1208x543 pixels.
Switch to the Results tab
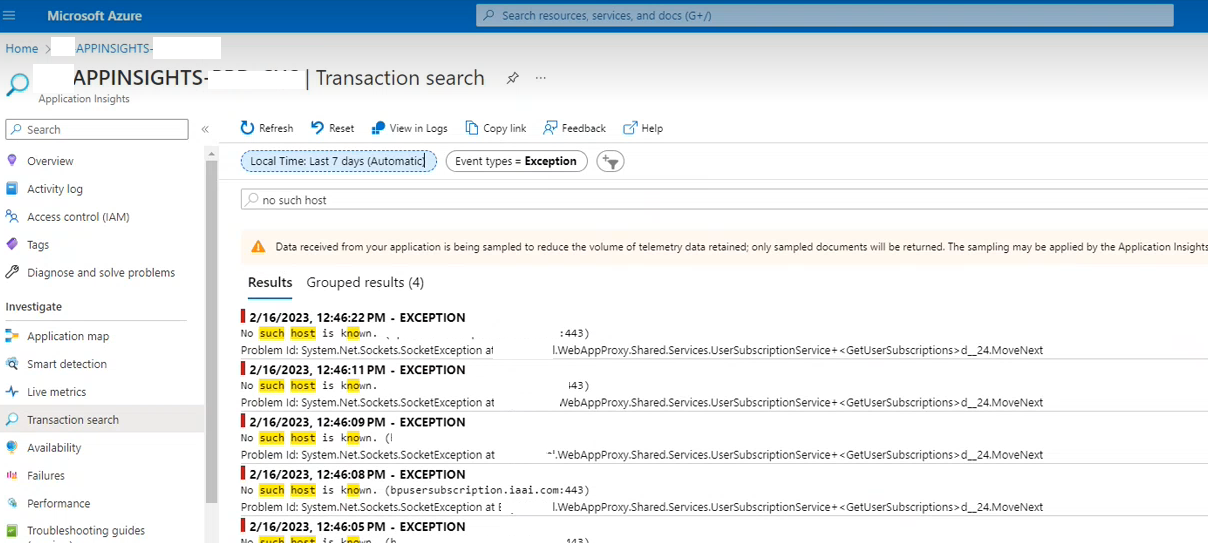(x=270, y=283)
